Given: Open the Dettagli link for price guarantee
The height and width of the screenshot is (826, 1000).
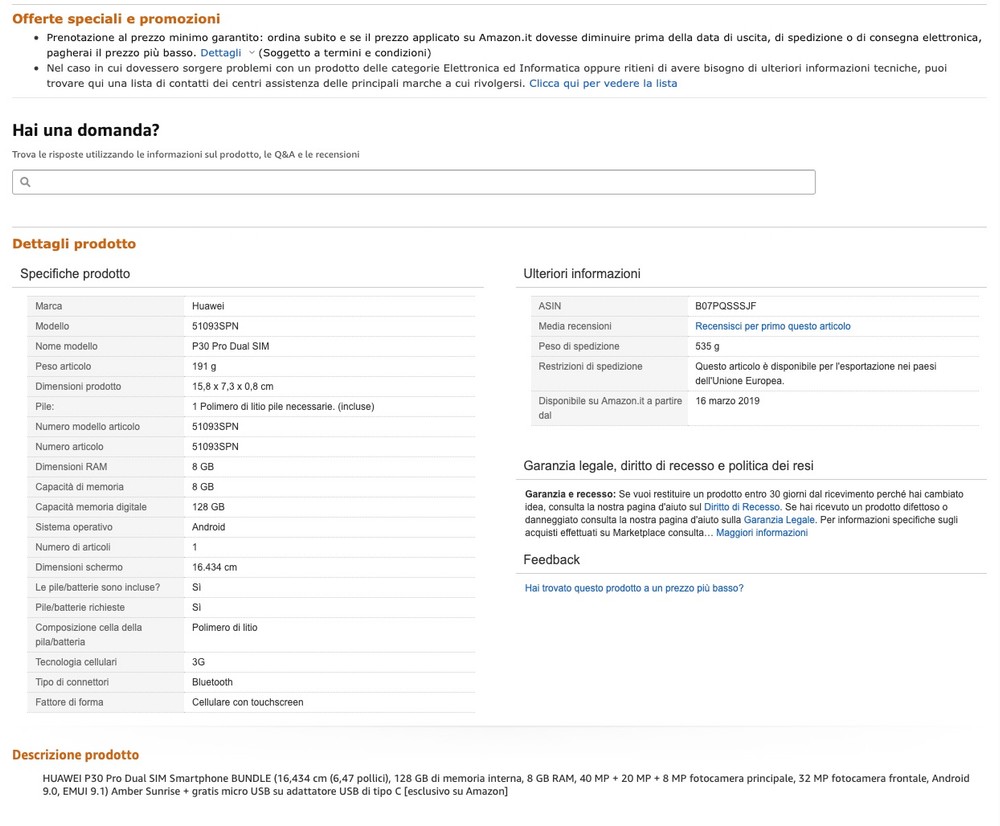Looking at the screenshot, I should tap(220, 53).
